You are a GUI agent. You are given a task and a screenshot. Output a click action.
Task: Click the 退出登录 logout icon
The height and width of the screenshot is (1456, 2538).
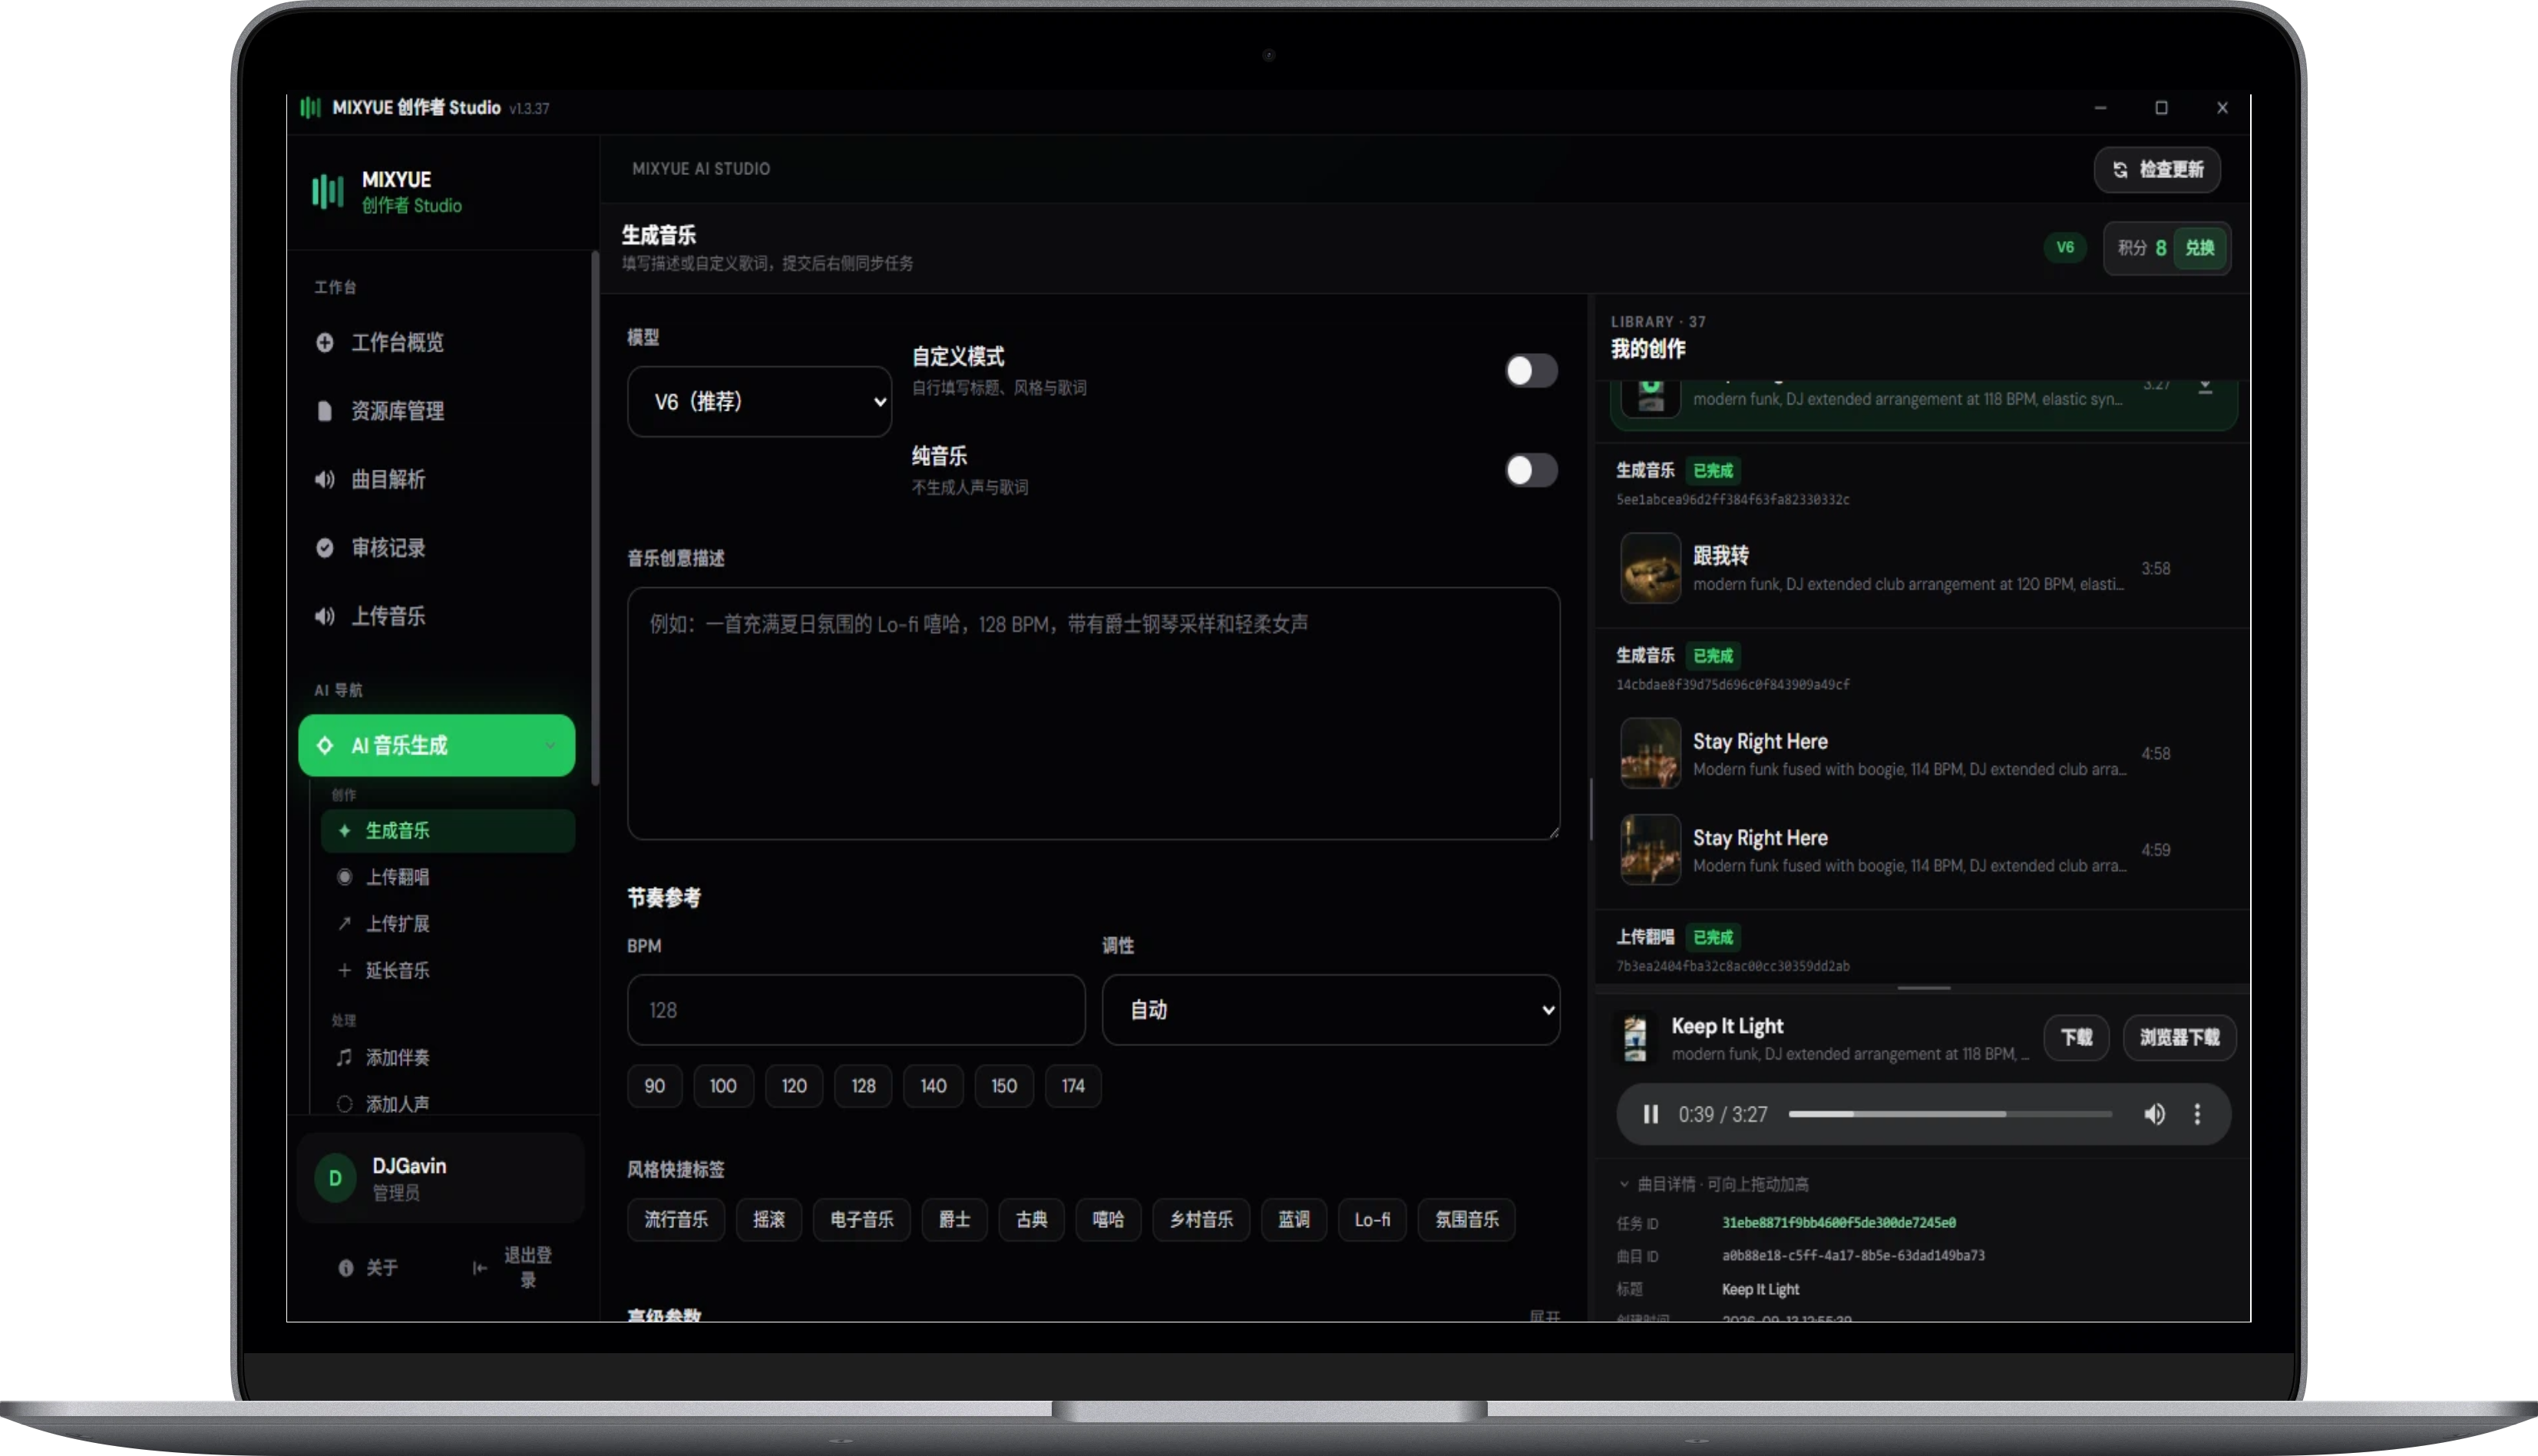pos(480,1268)
